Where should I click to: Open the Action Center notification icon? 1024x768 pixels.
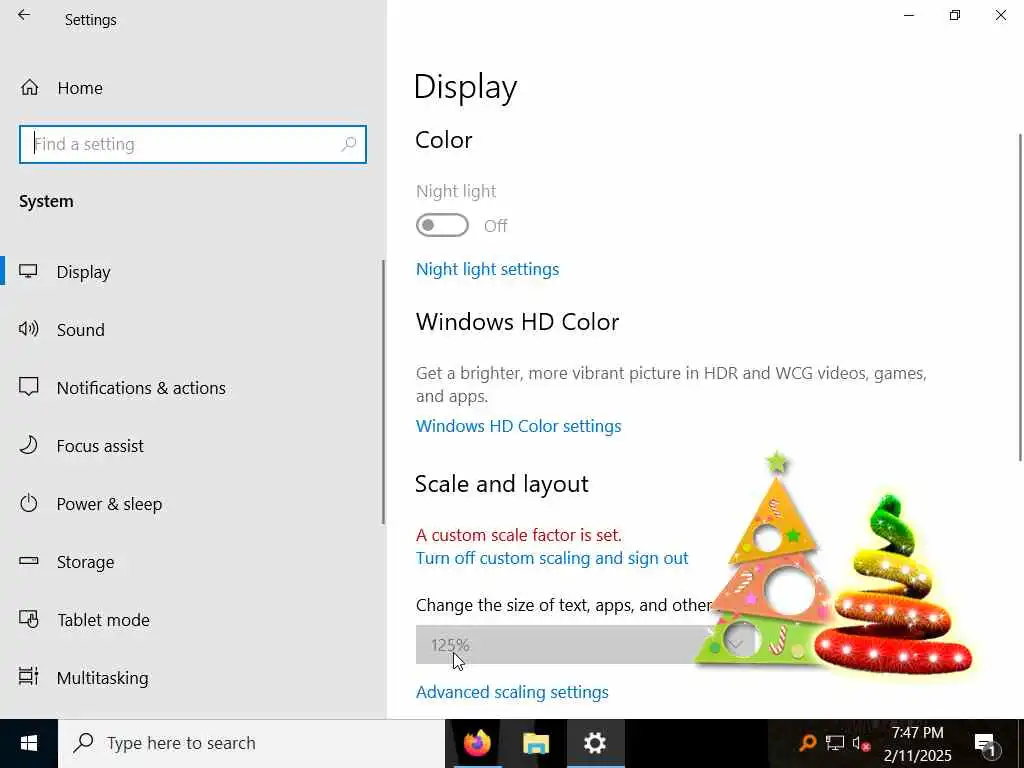[985, 744]
